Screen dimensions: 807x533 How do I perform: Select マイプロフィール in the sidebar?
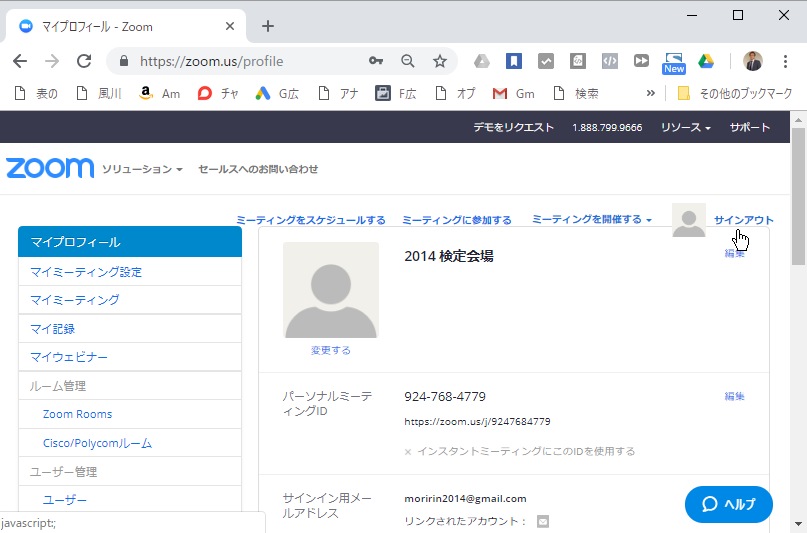(x=130, y=242)
